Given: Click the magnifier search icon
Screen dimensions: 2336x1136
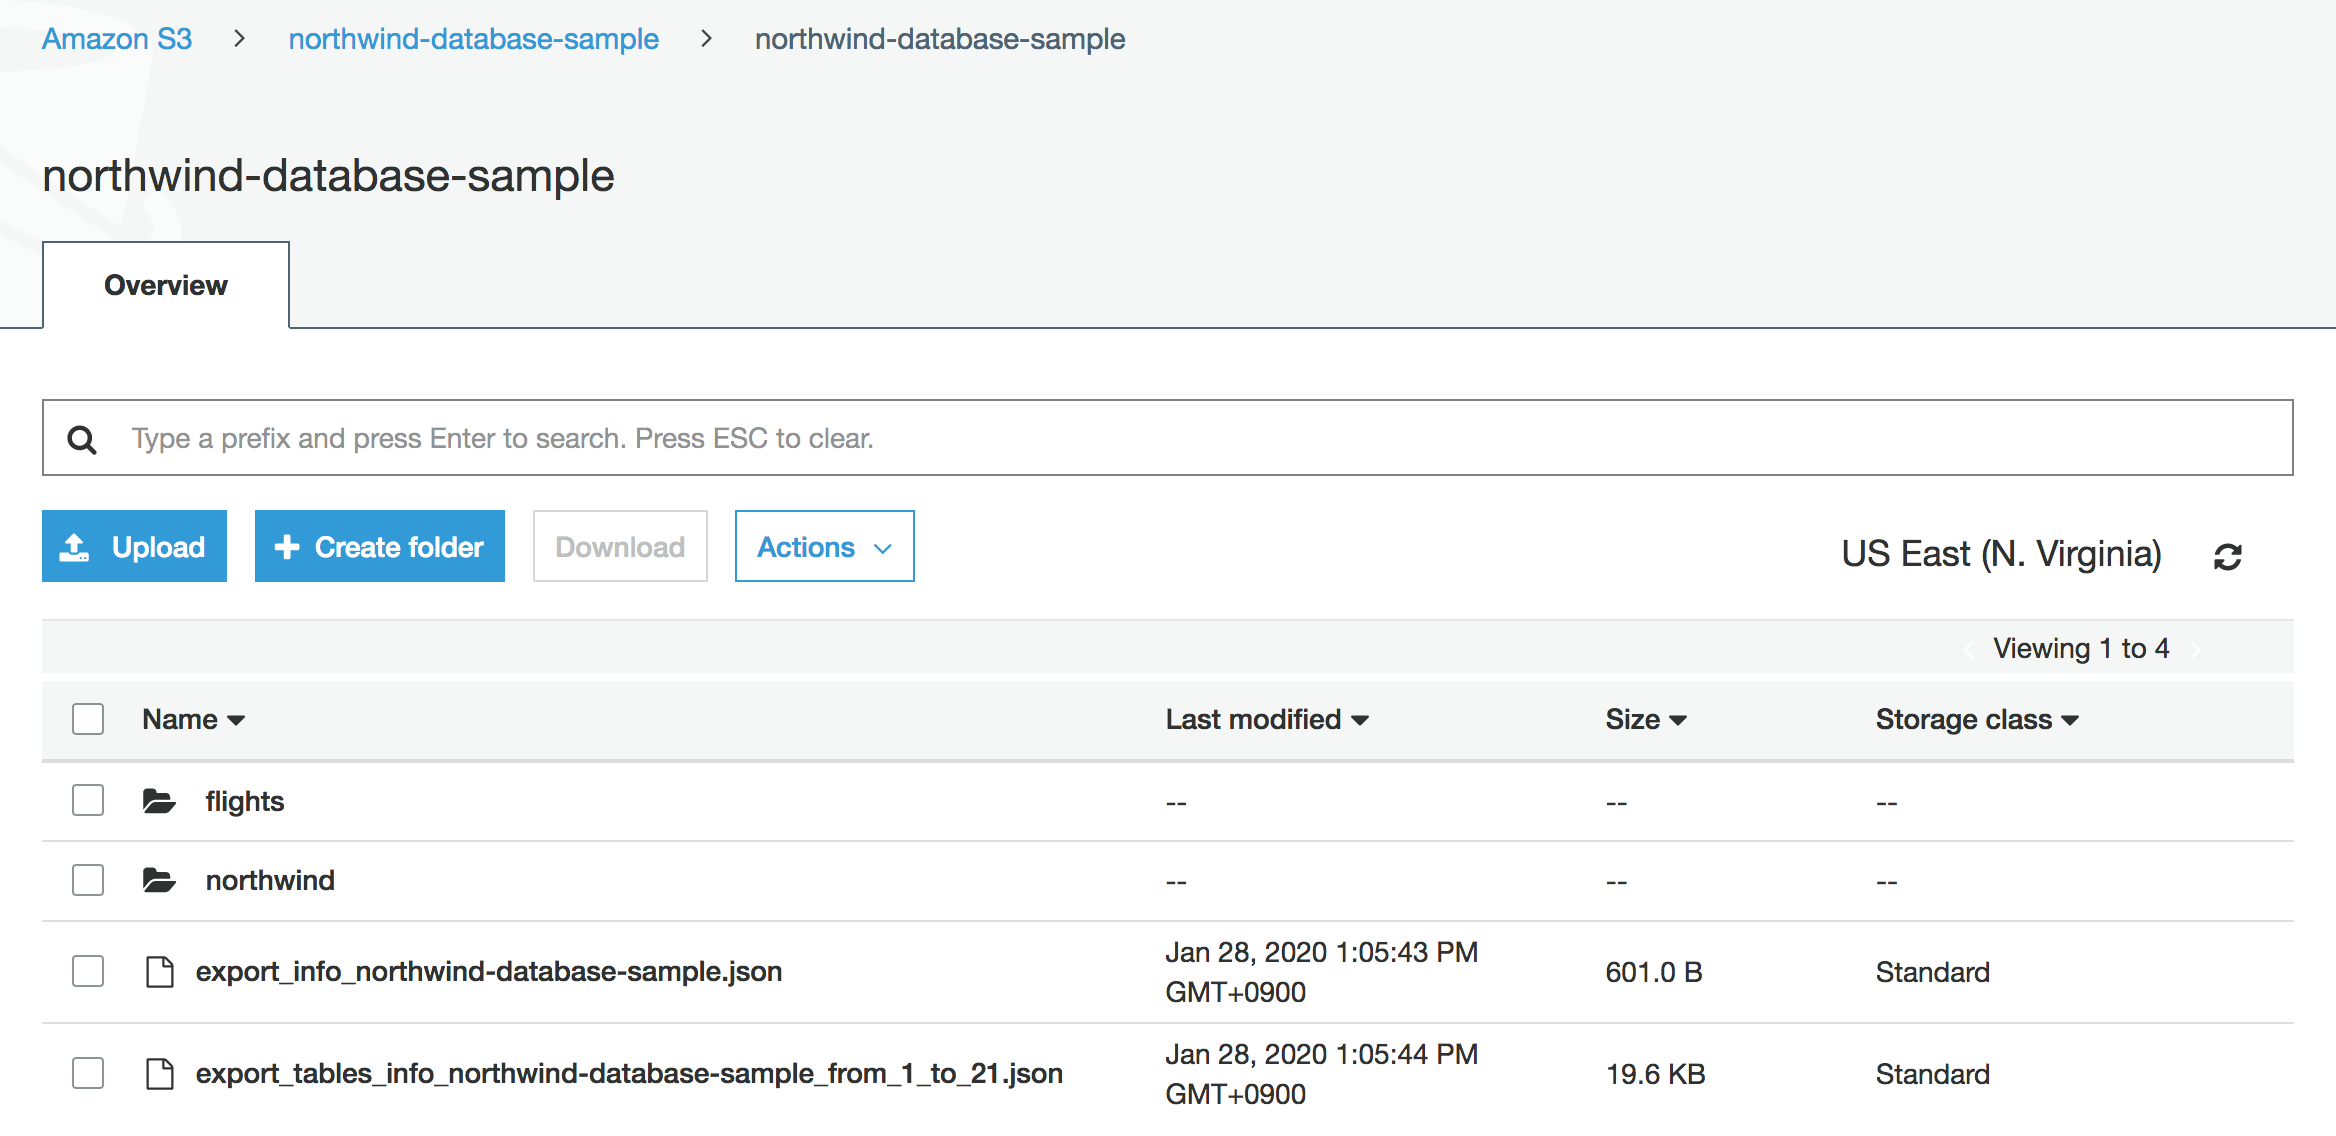Looking at the screenshot, I should coord(82,439).
